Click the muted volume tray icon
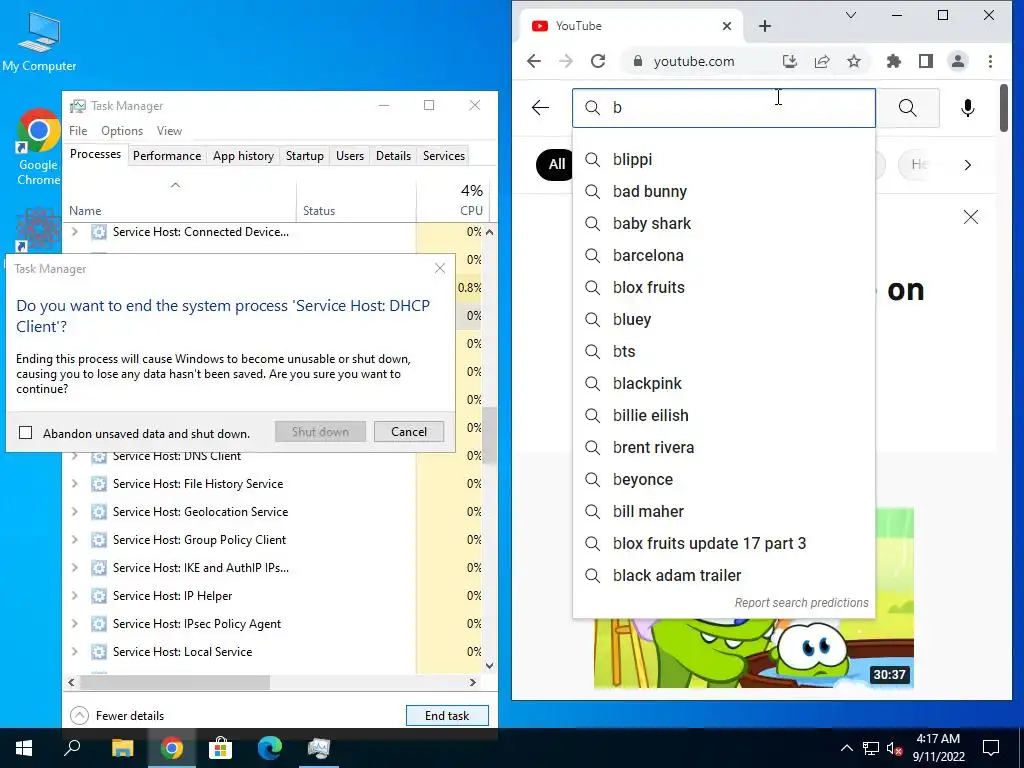The width and height of the screenshot is (1024, 768). point(894,748)
